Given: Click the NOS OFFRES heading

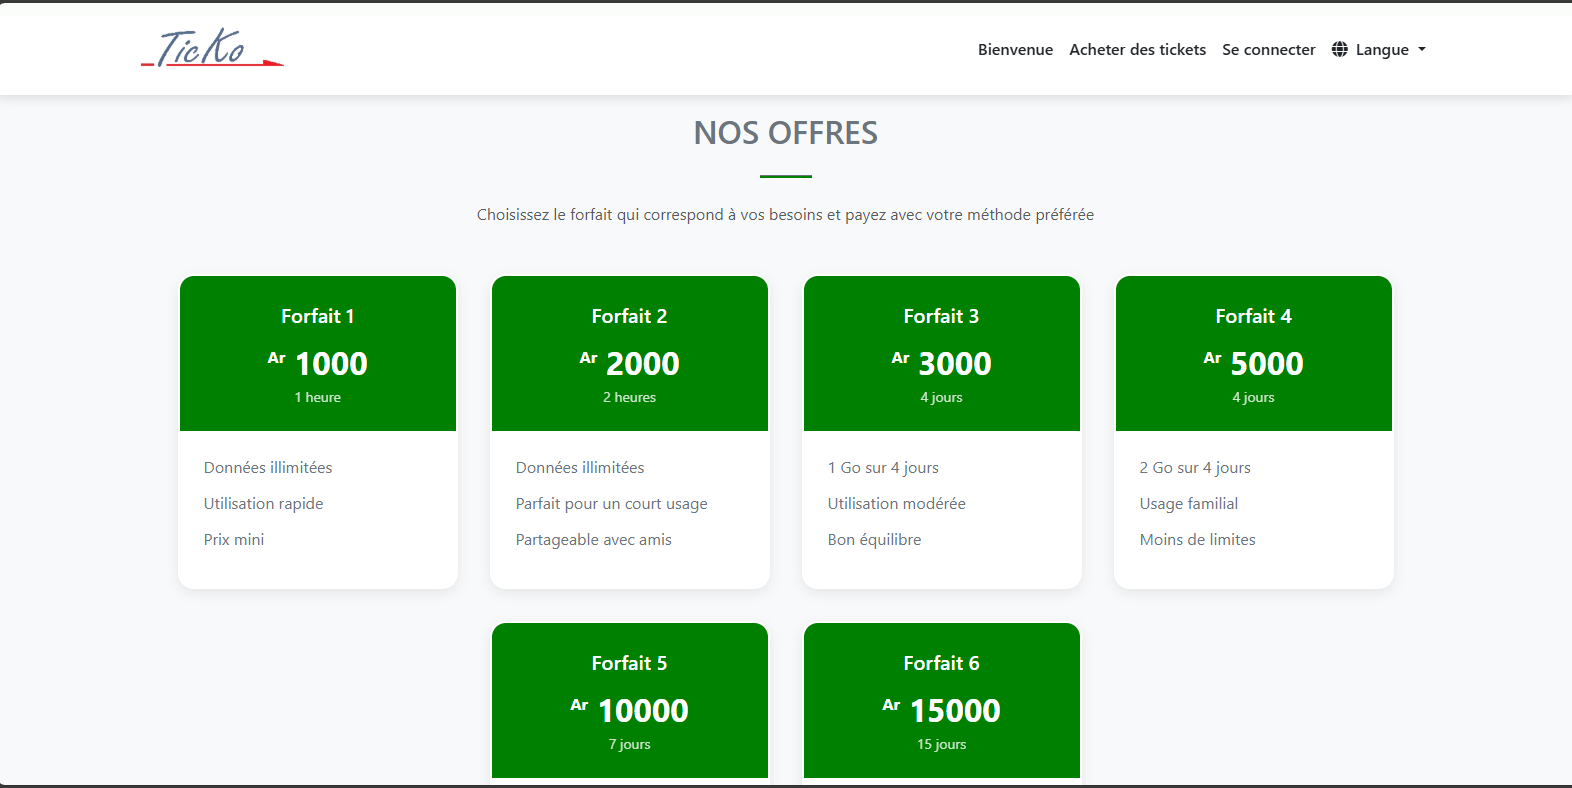Looking at the screenshot, I should (x=785, y=133).
